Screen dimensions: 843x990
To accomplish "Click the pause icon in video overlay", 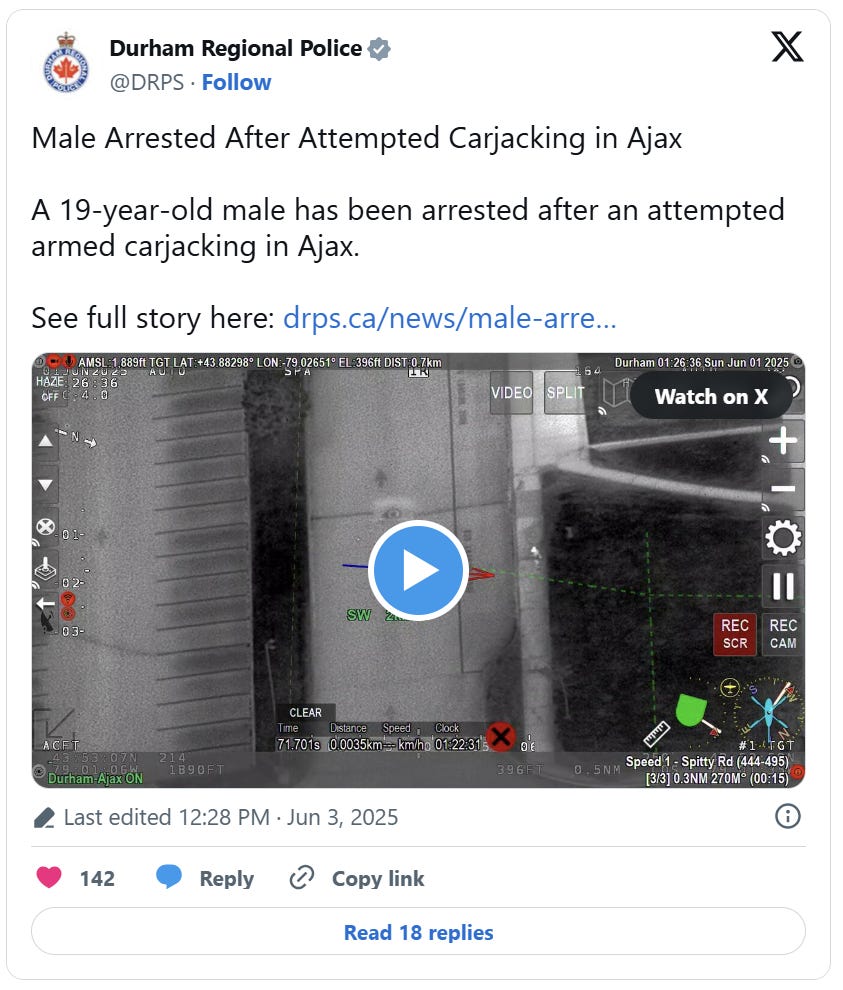I will point(783,587).
